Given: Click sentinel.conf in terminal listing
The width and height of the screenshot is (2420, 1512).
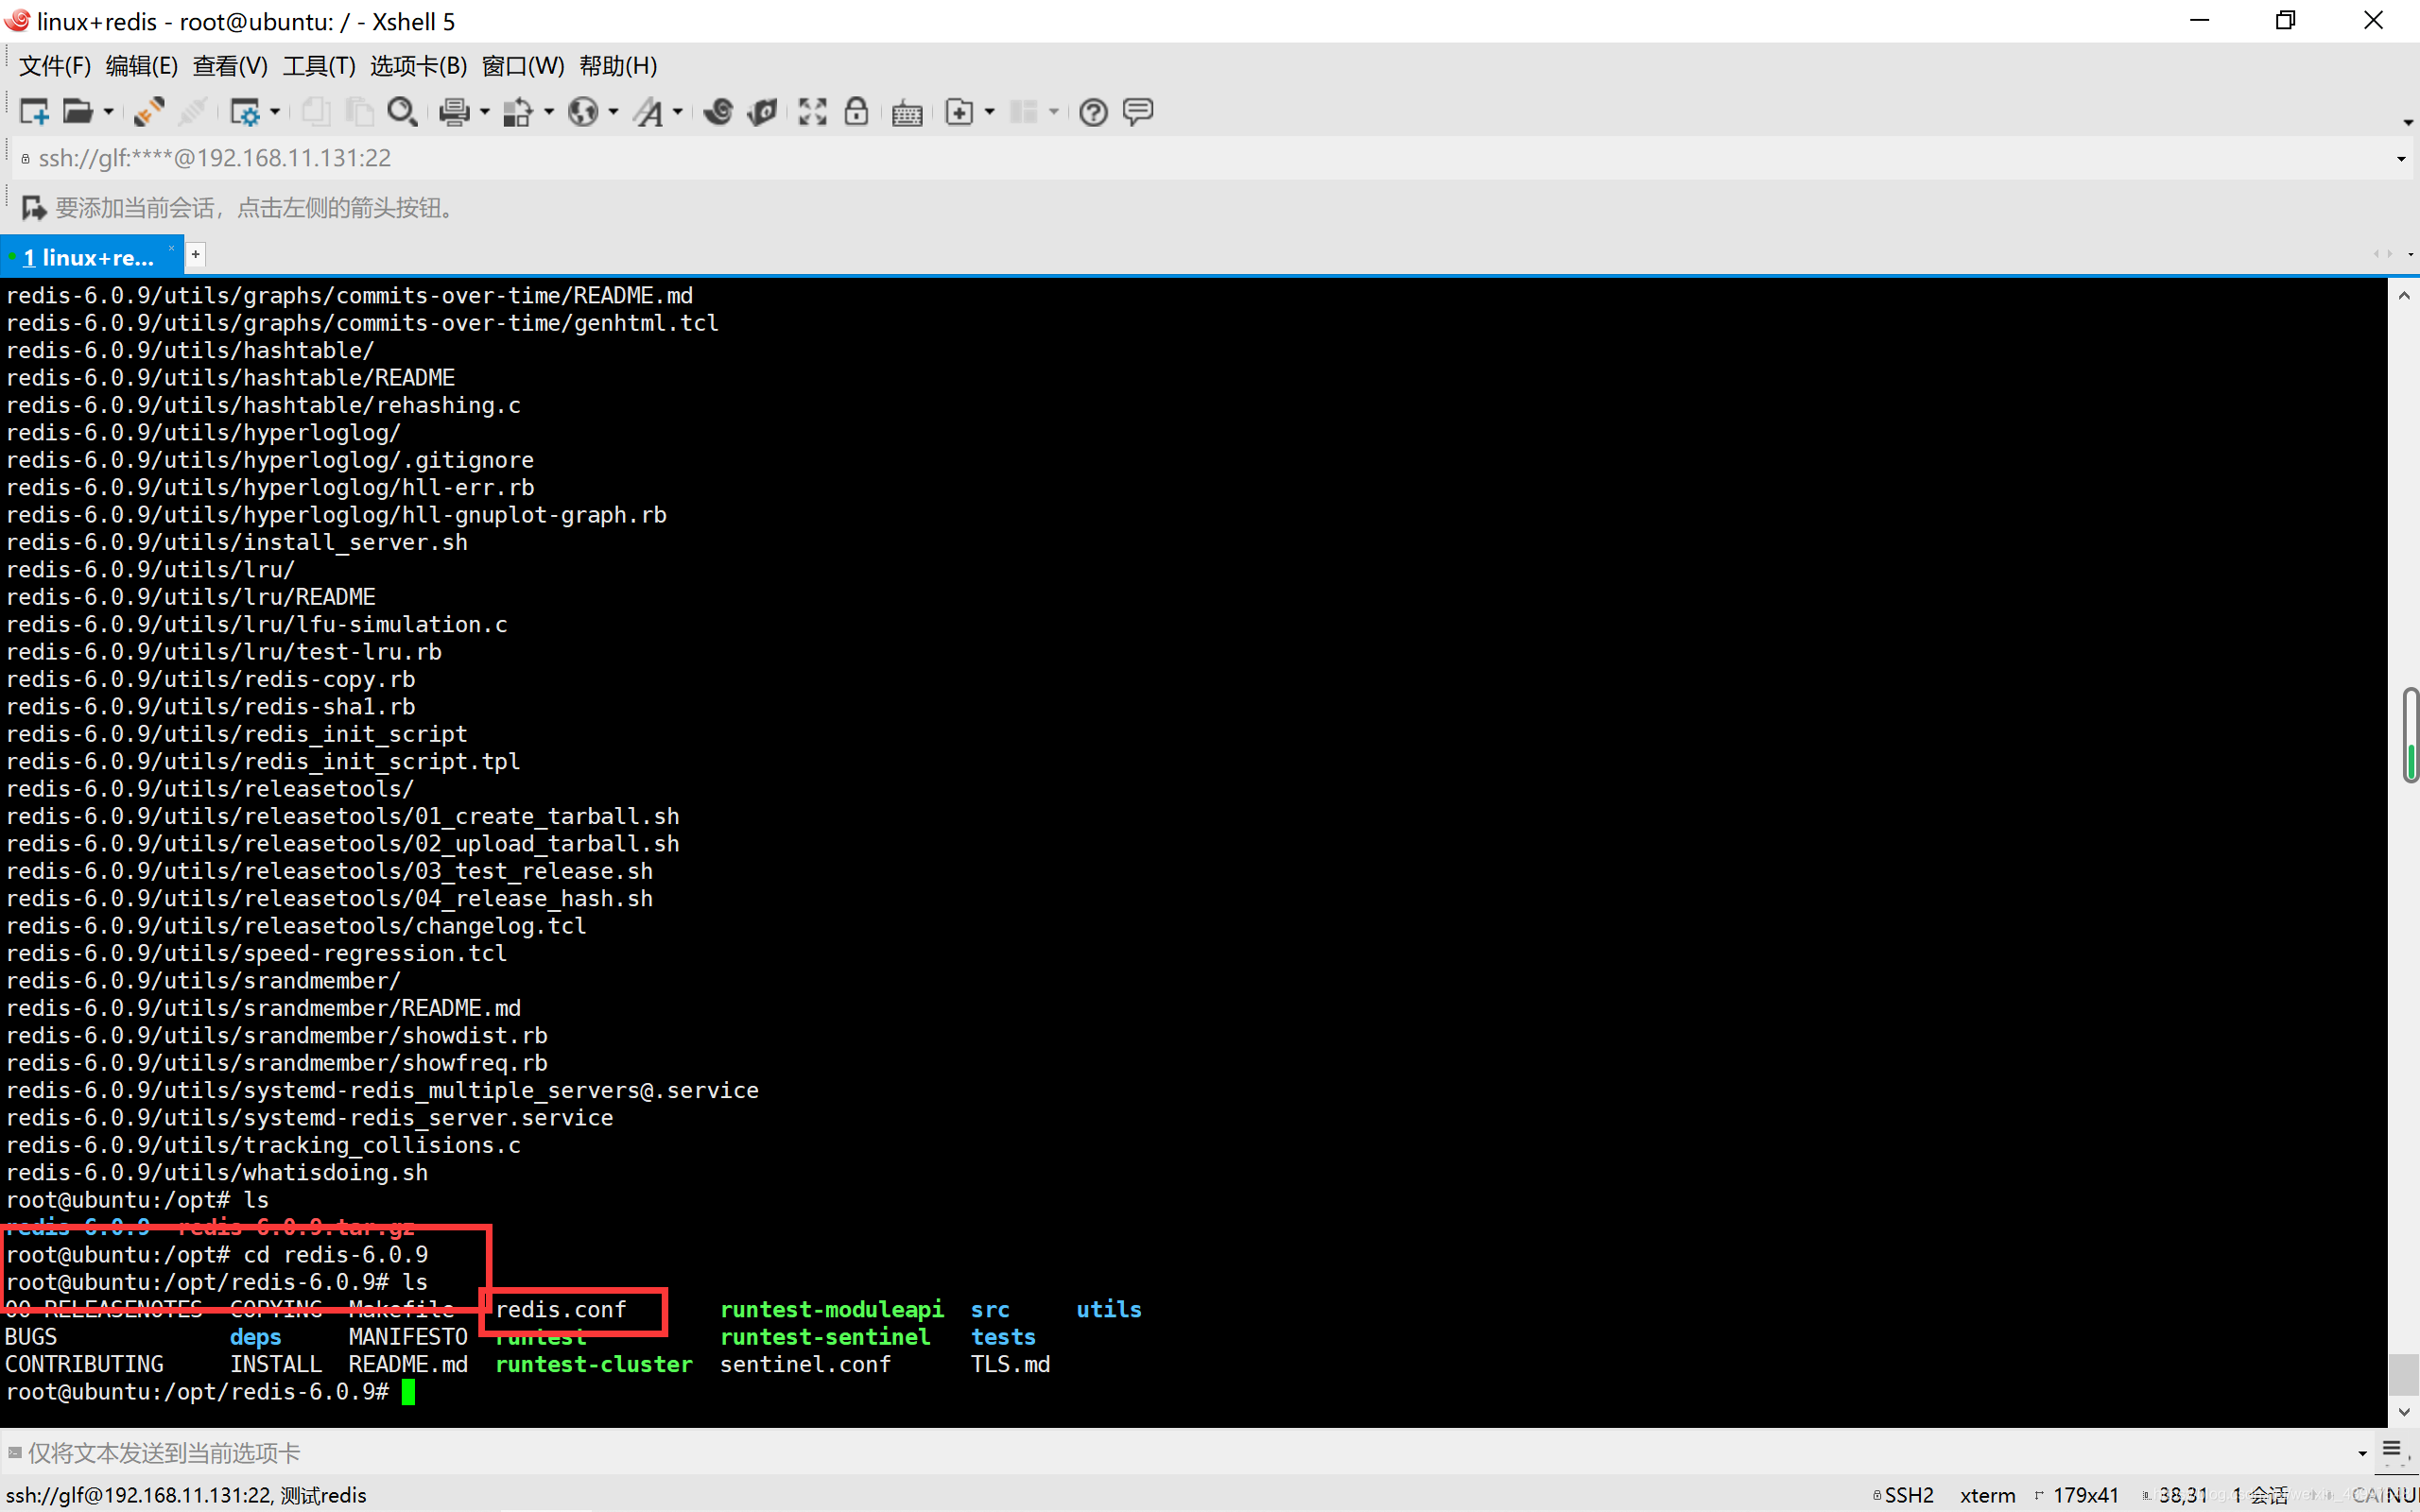Looking at the screenshot, I should tap(805, 1364).
